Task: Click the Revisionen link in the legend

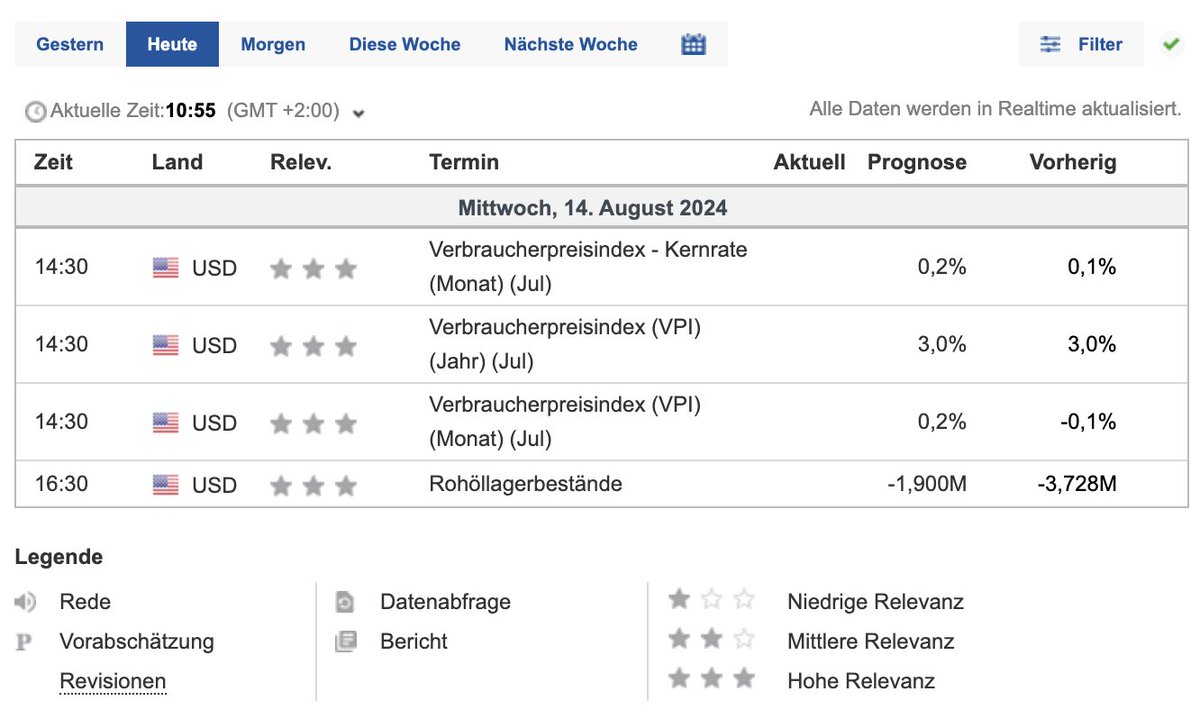Action: [113, 682]
